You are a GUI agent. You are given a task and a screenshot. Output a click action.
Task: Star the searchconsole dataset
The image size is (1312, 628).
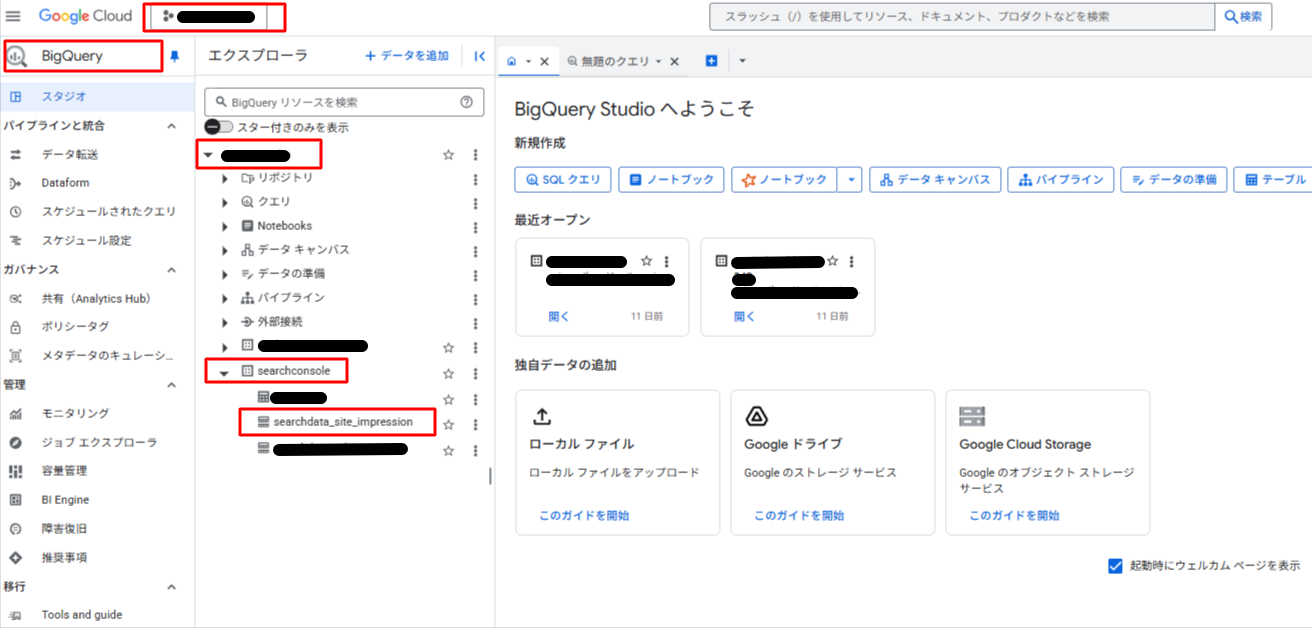449,373
